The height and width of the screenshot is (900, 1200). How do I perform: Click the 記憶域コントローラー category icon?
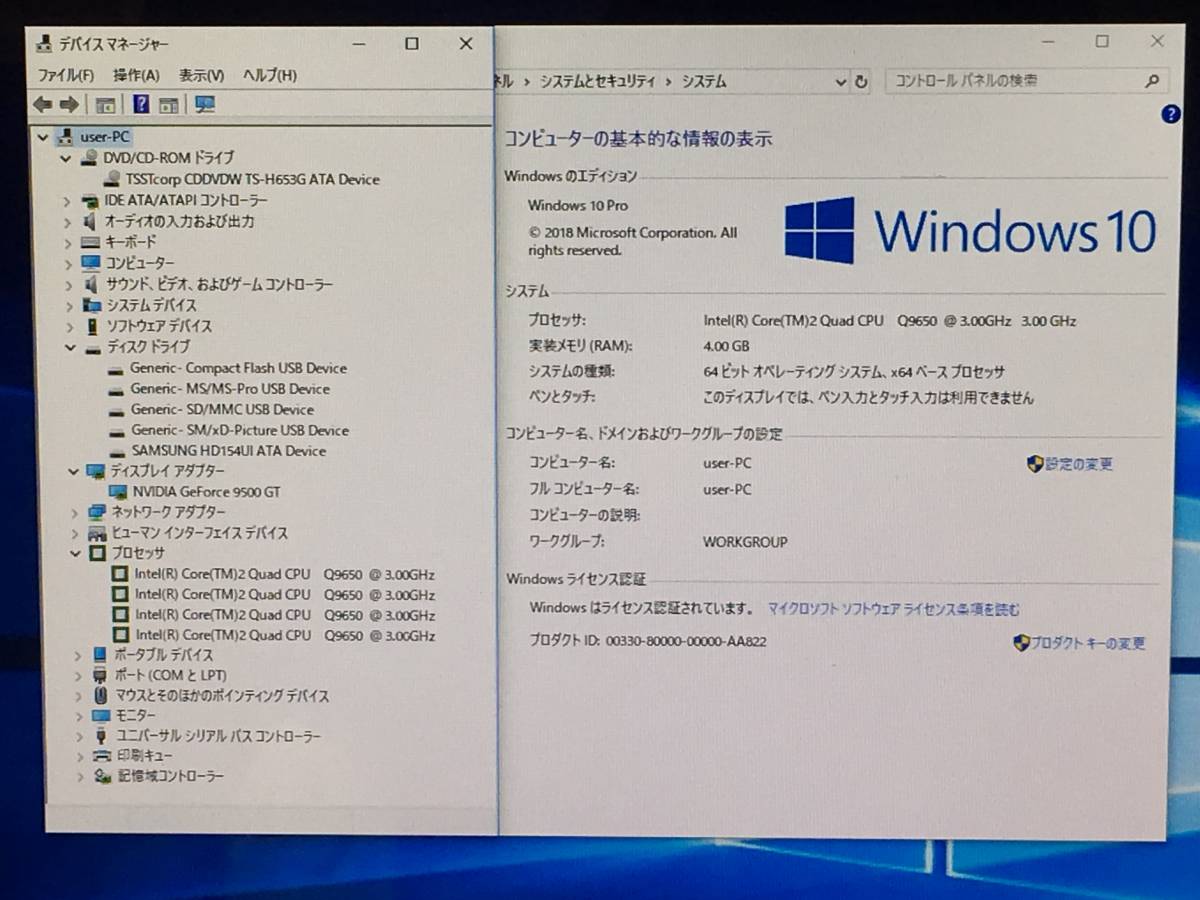click(102, 776)
